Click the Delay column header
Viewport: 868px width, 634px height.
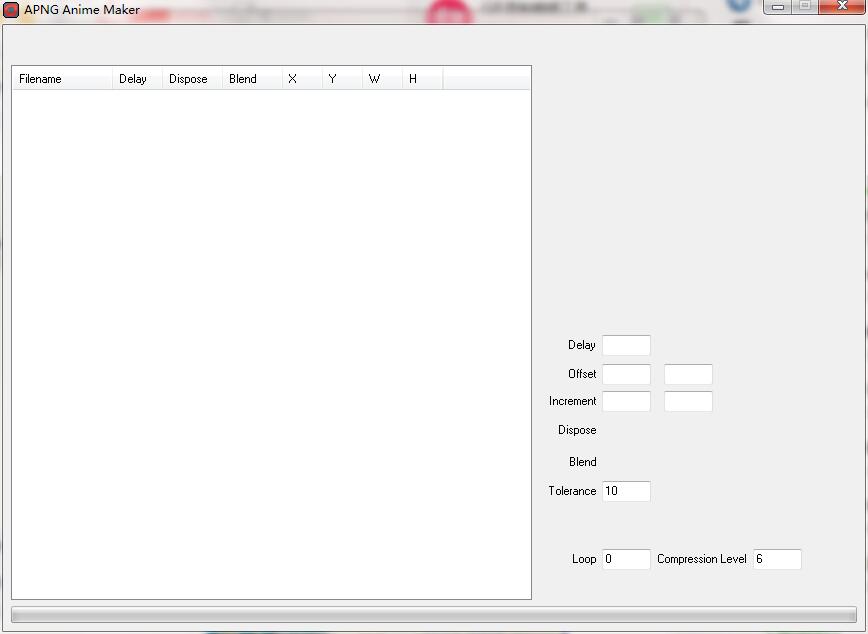(x=137, y=79)
